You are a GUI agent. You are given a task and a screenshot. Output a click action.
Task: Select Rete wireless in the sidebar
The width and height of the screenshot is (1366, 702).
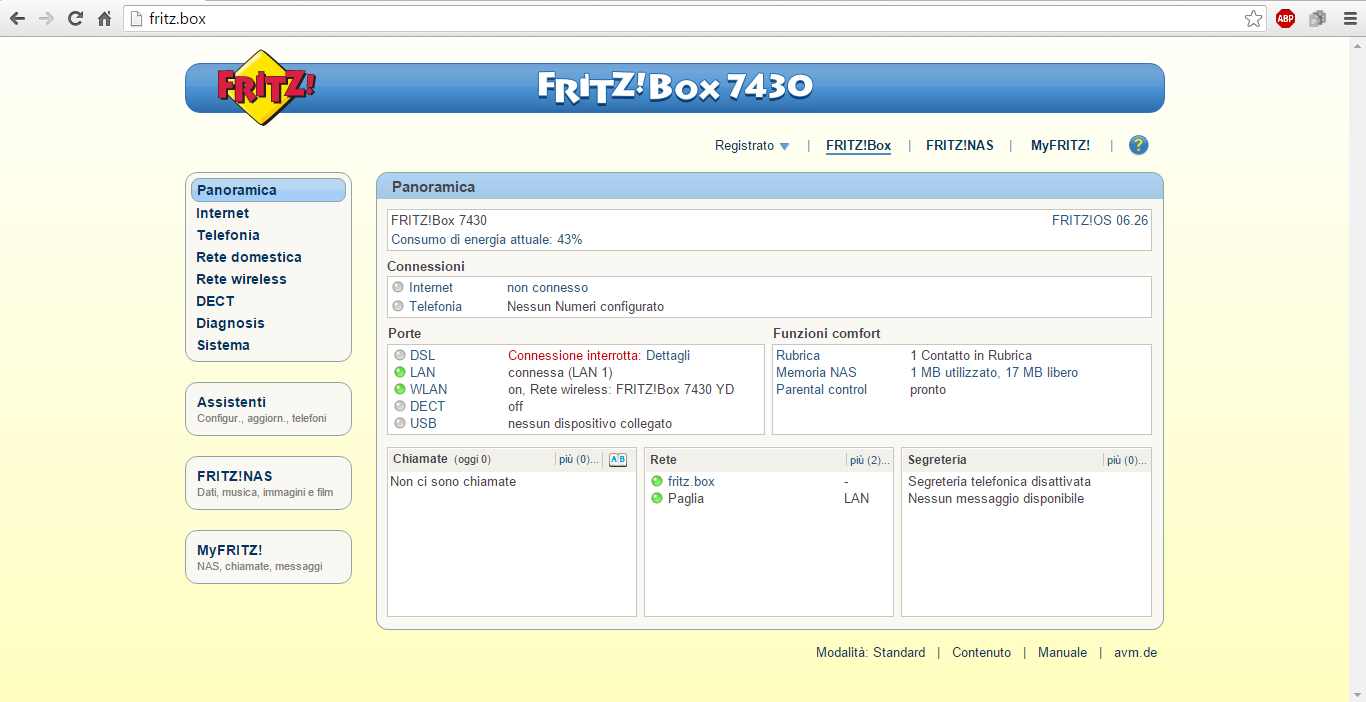click(241, 279)
